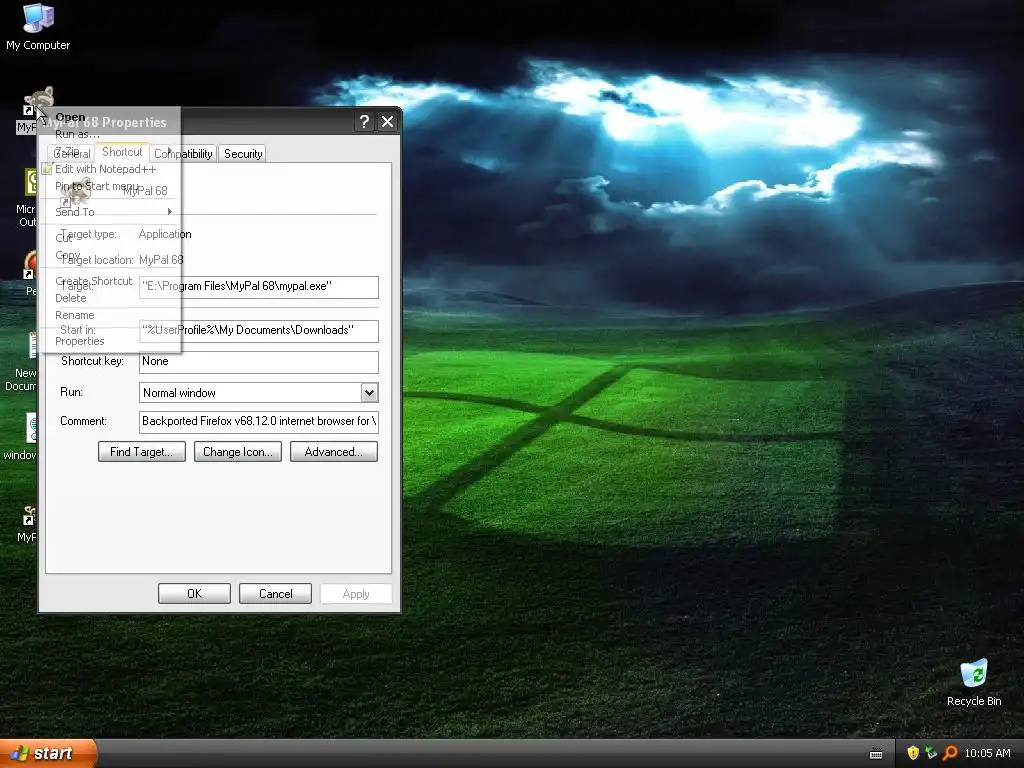
Task: Switch to the Security tab
Action: [242, 153]
